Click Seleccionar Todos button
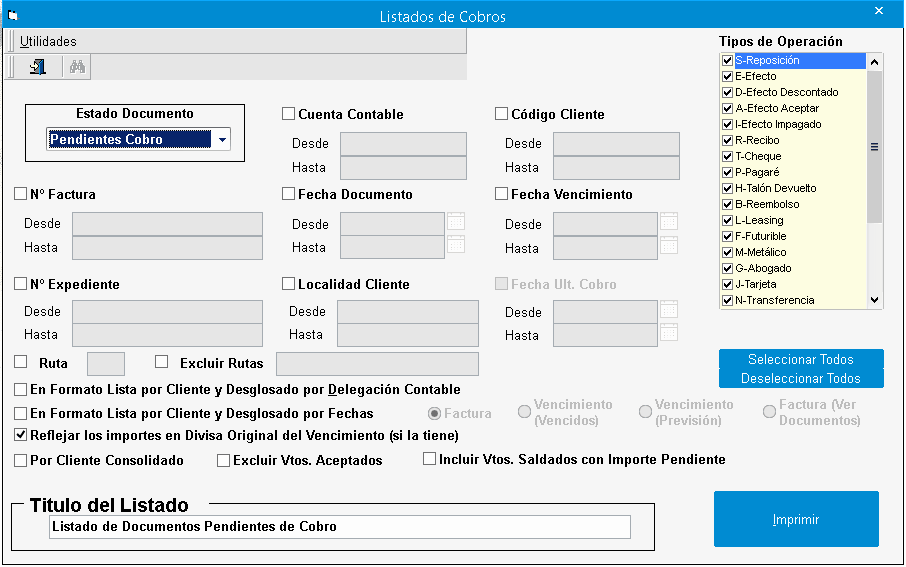The image size is (906, 567). click(801, 359)
